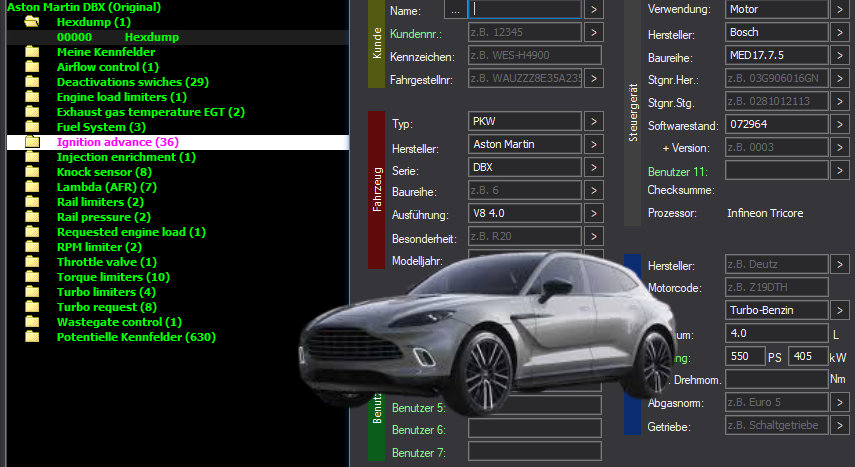Click the Fuel System folder icon

click(x=32, y=127)
